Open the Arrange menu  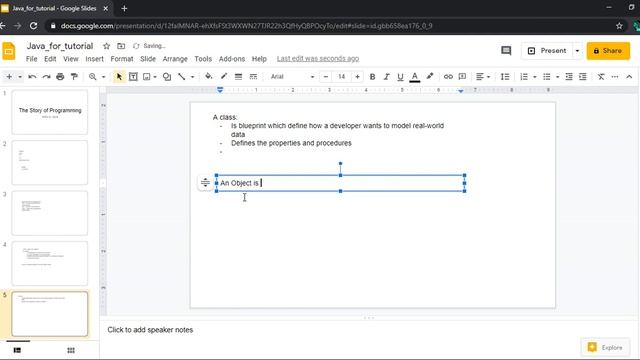(x=175, y=59)
